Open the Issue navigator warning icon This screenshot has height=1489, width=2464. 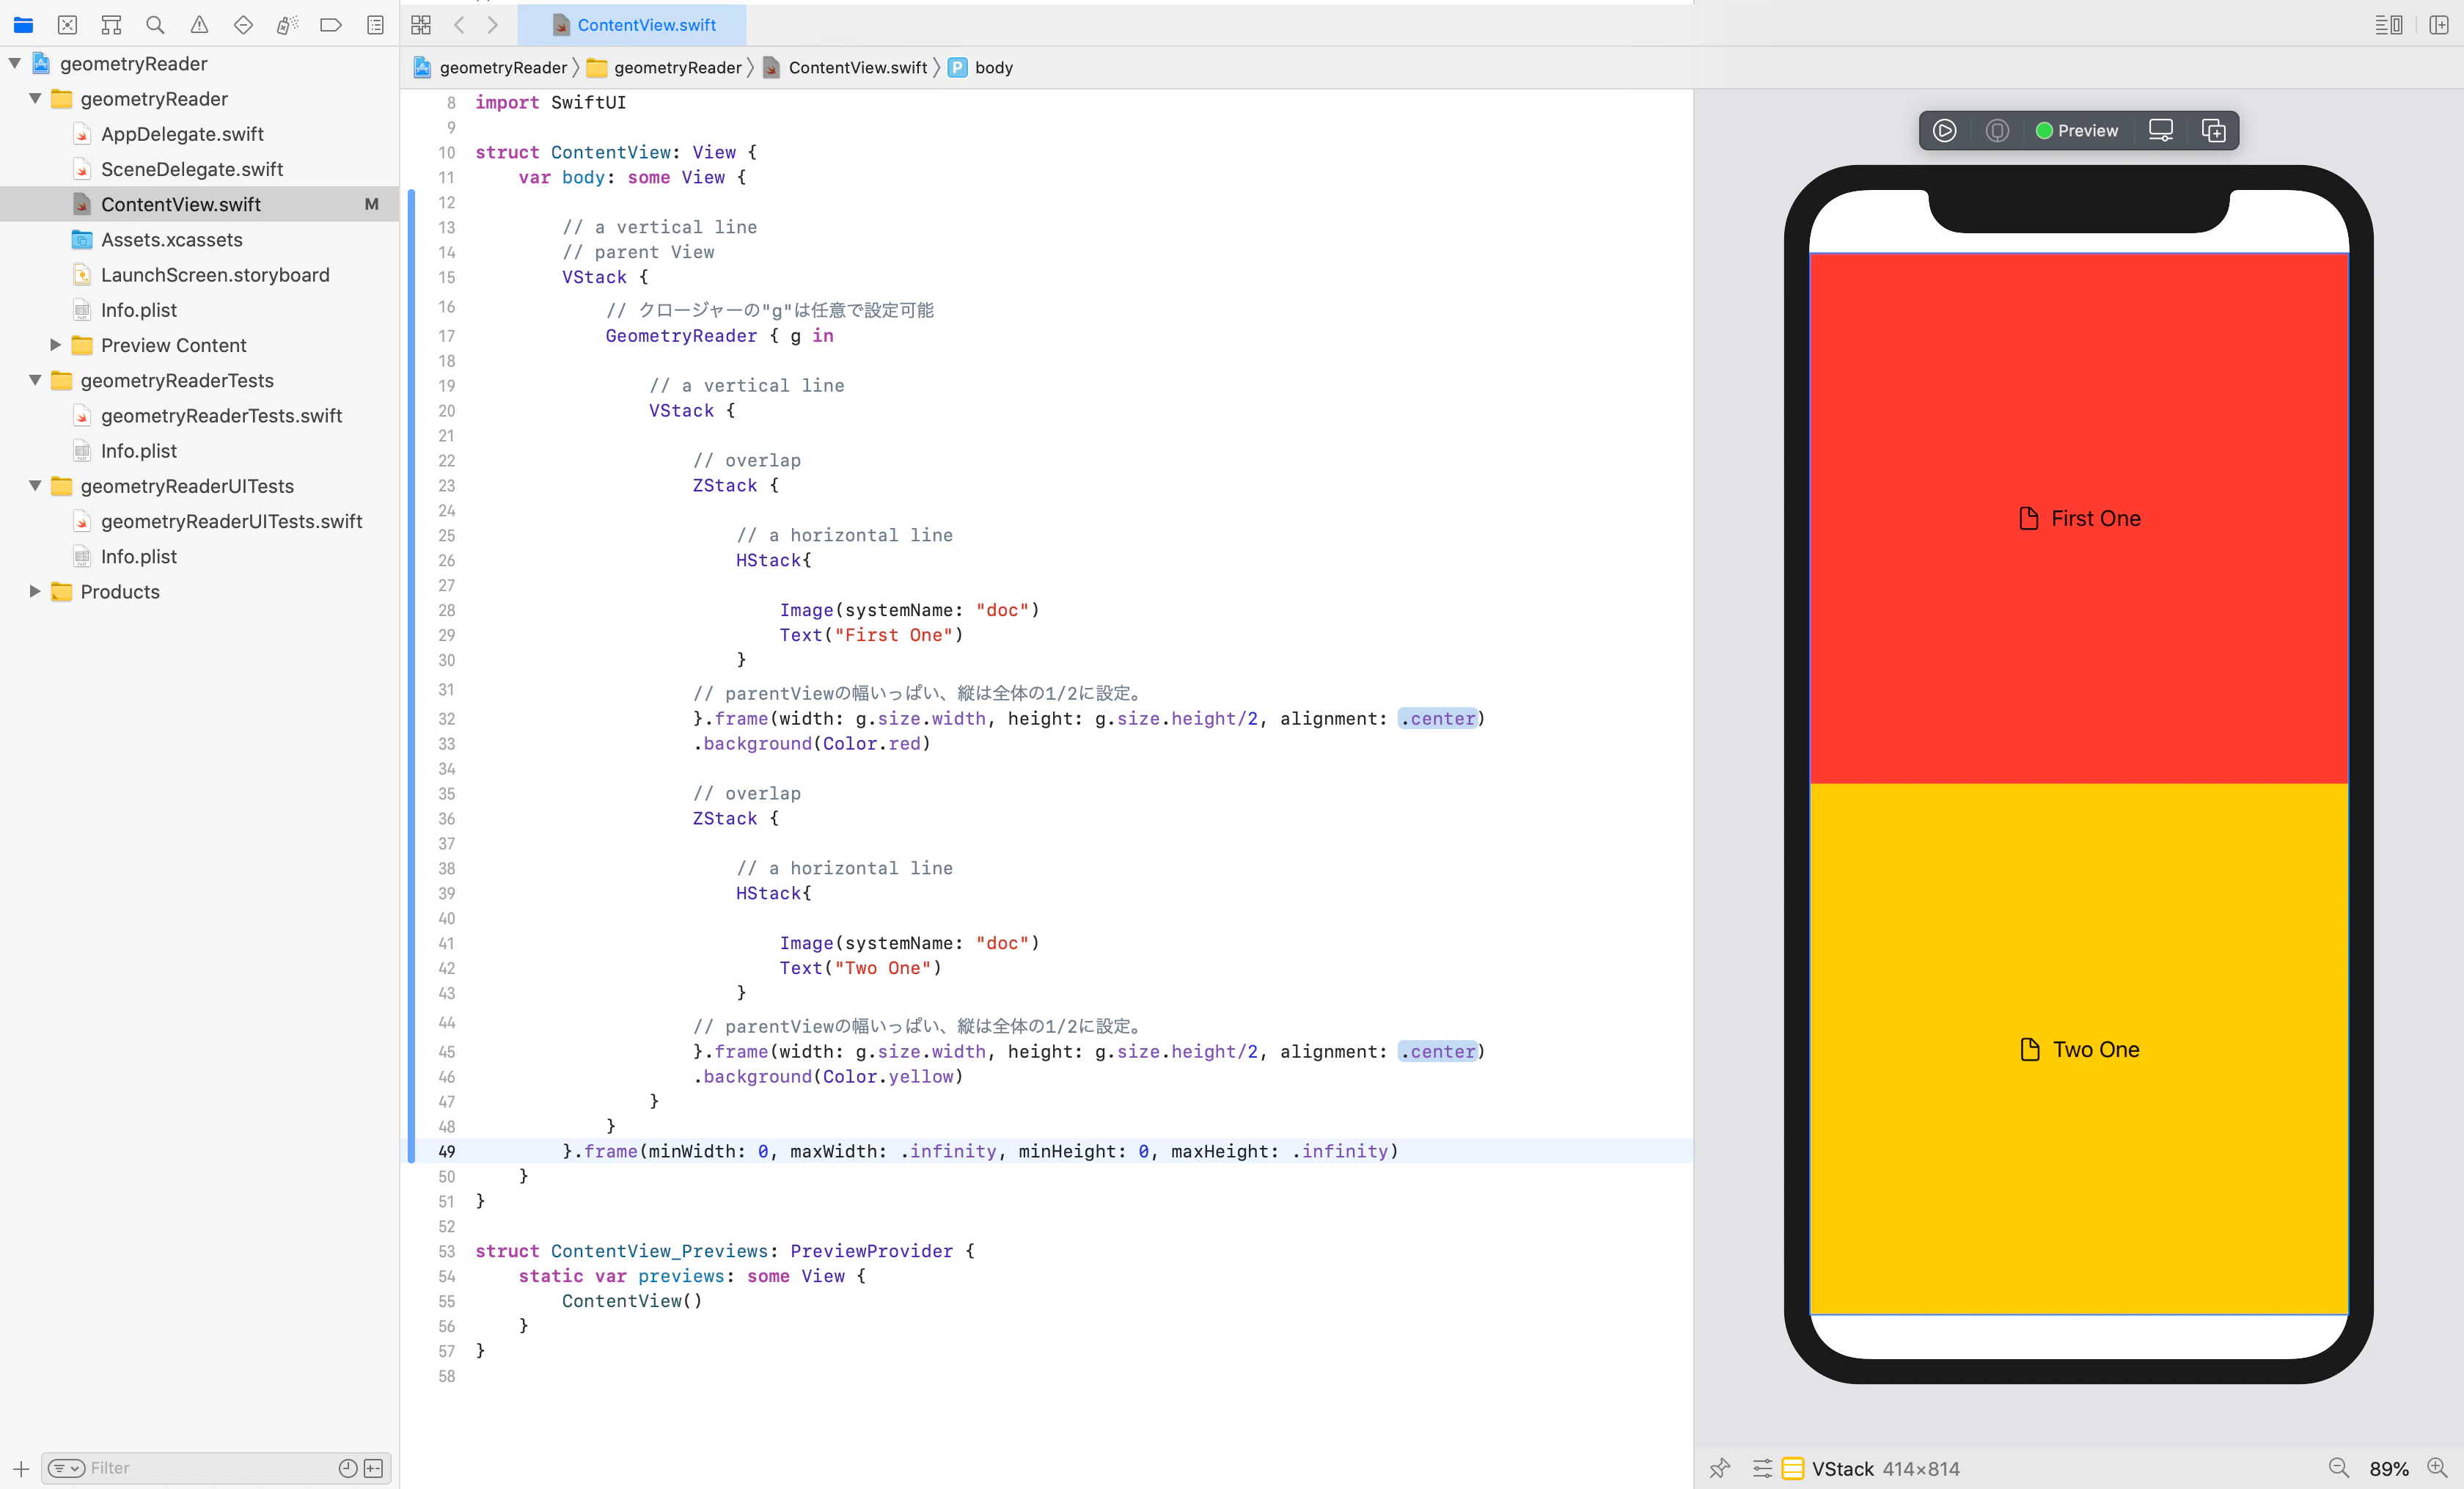(199, 25)
